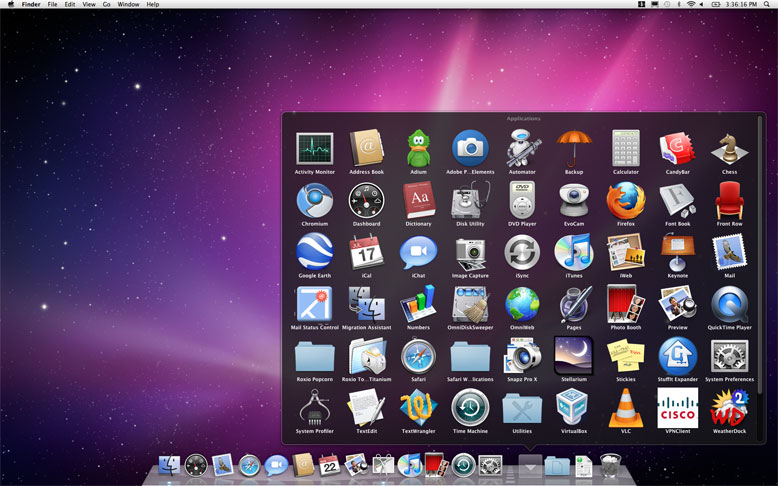Click the battery status icon
778x486 pixels.
click(x=716, y=4)
